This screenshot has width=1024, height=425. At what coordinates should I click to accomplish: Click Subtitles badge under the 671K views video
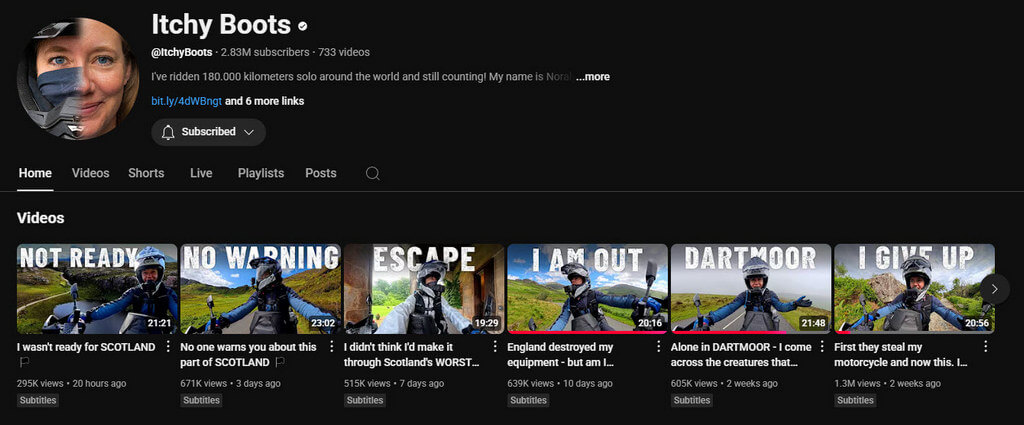tap(201, 400)
